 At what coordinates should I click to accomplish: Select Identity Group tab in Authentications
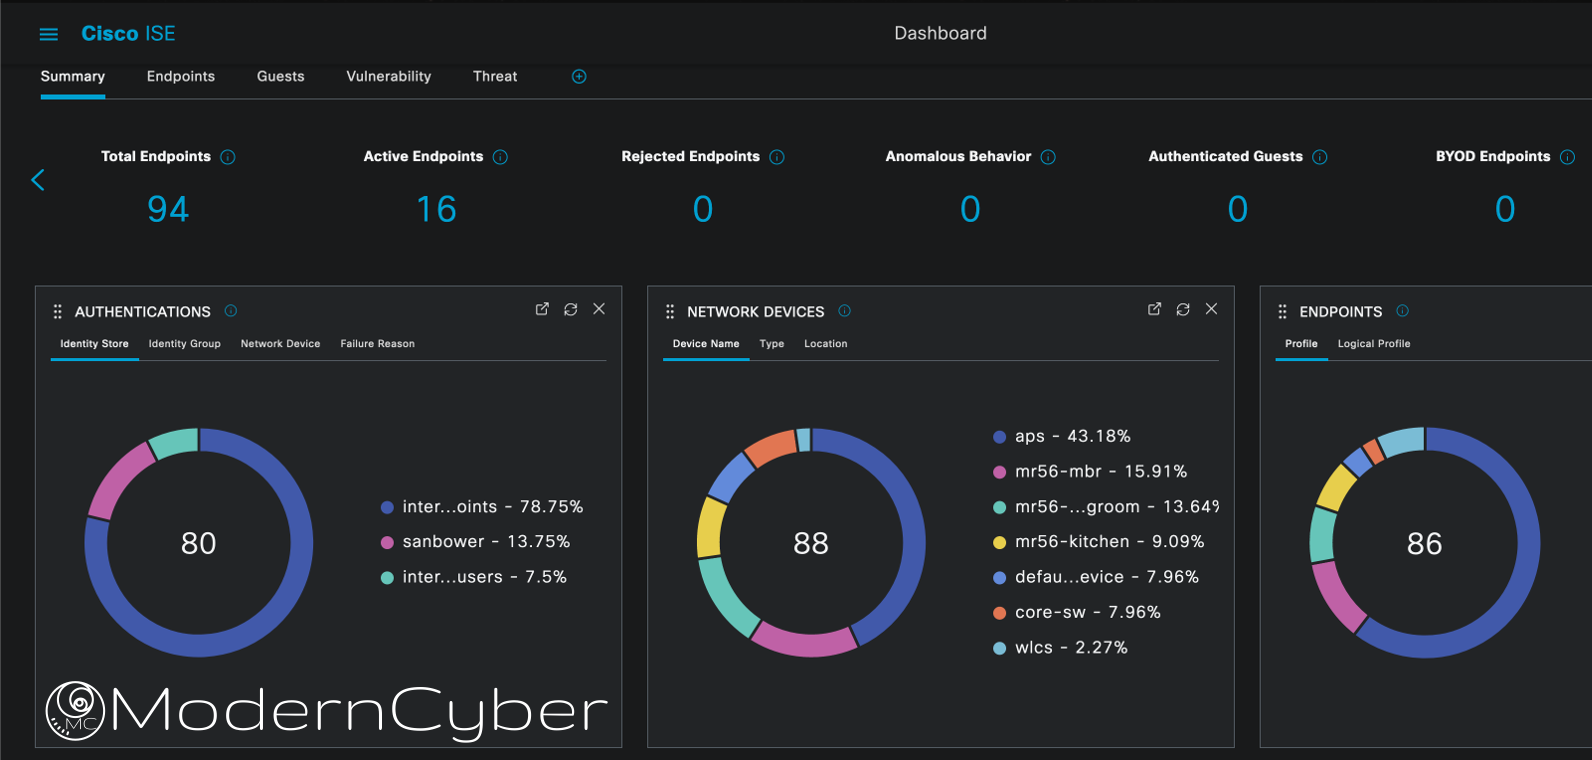pos(185,344)
